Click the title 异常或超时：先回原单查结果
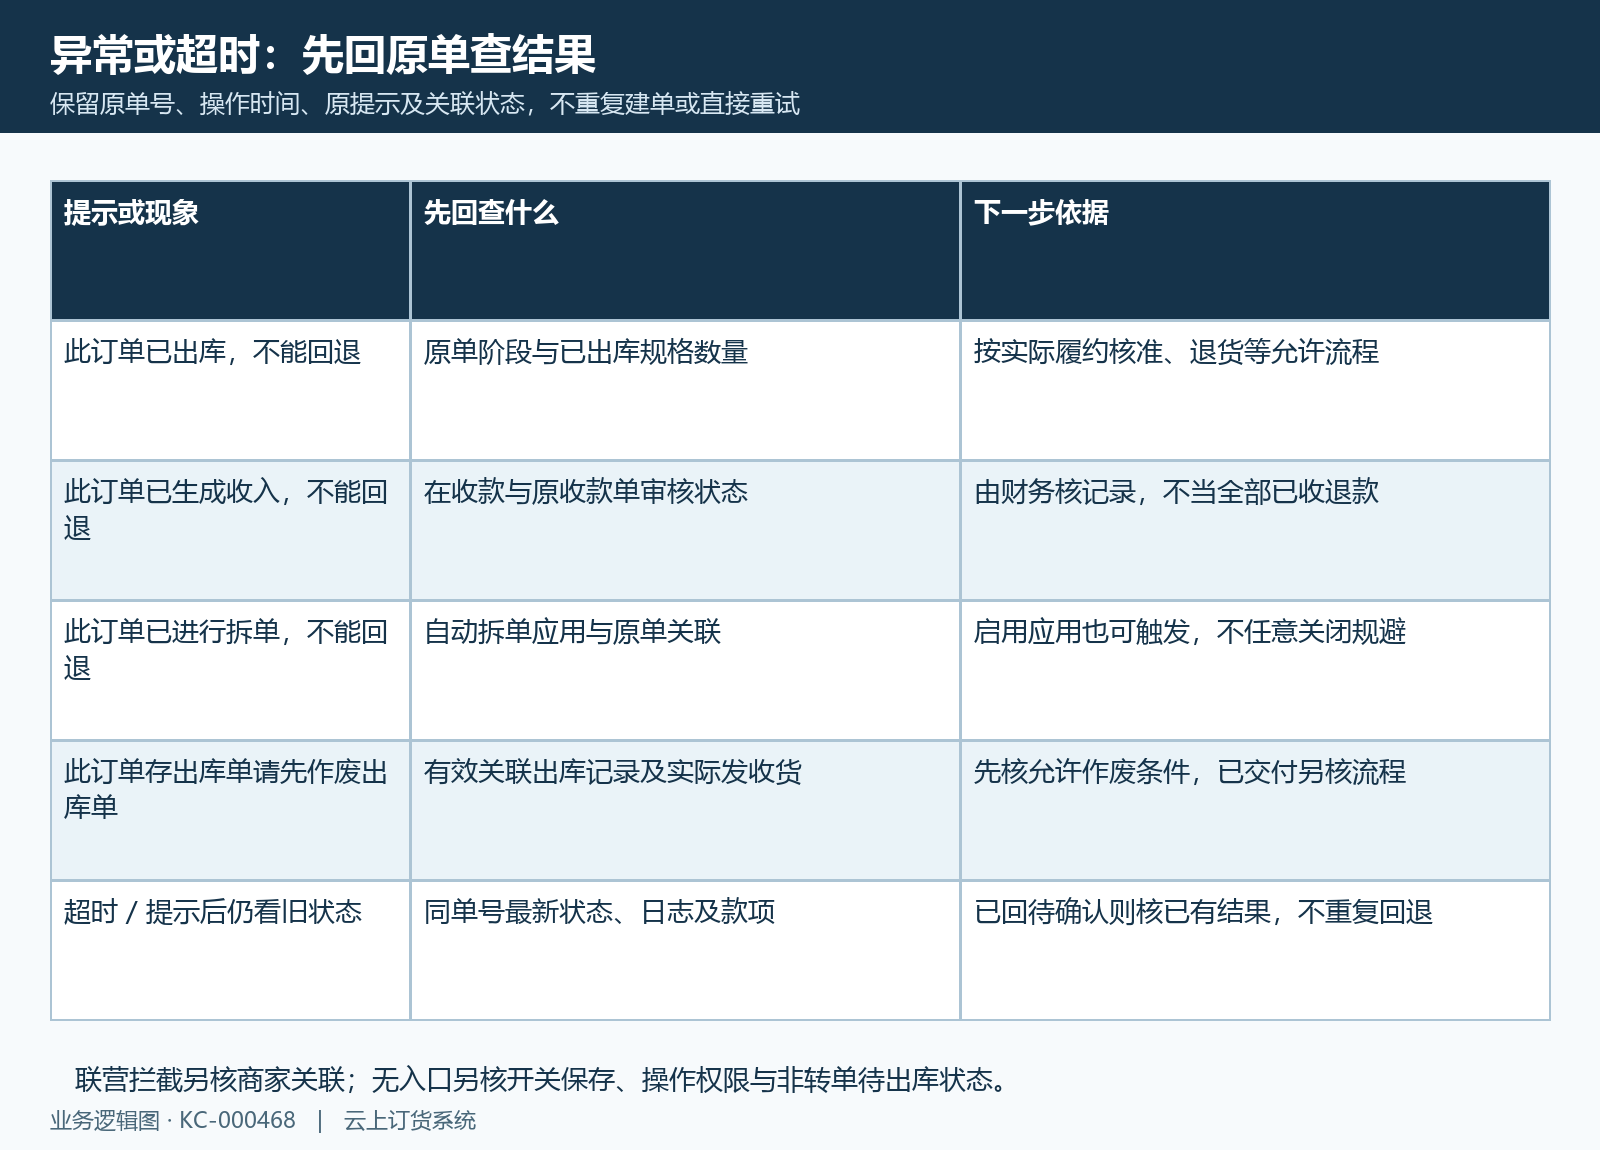Screen dimensions: 1600x1150 pyautogui.click(x=323, y=55)
